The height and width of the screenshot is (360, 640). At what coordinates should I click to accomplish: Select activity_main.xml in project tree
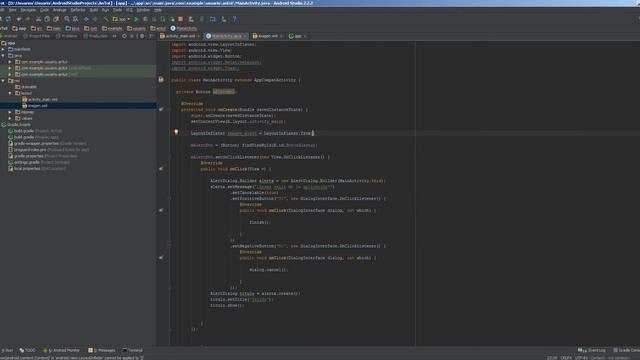[40, 99]
